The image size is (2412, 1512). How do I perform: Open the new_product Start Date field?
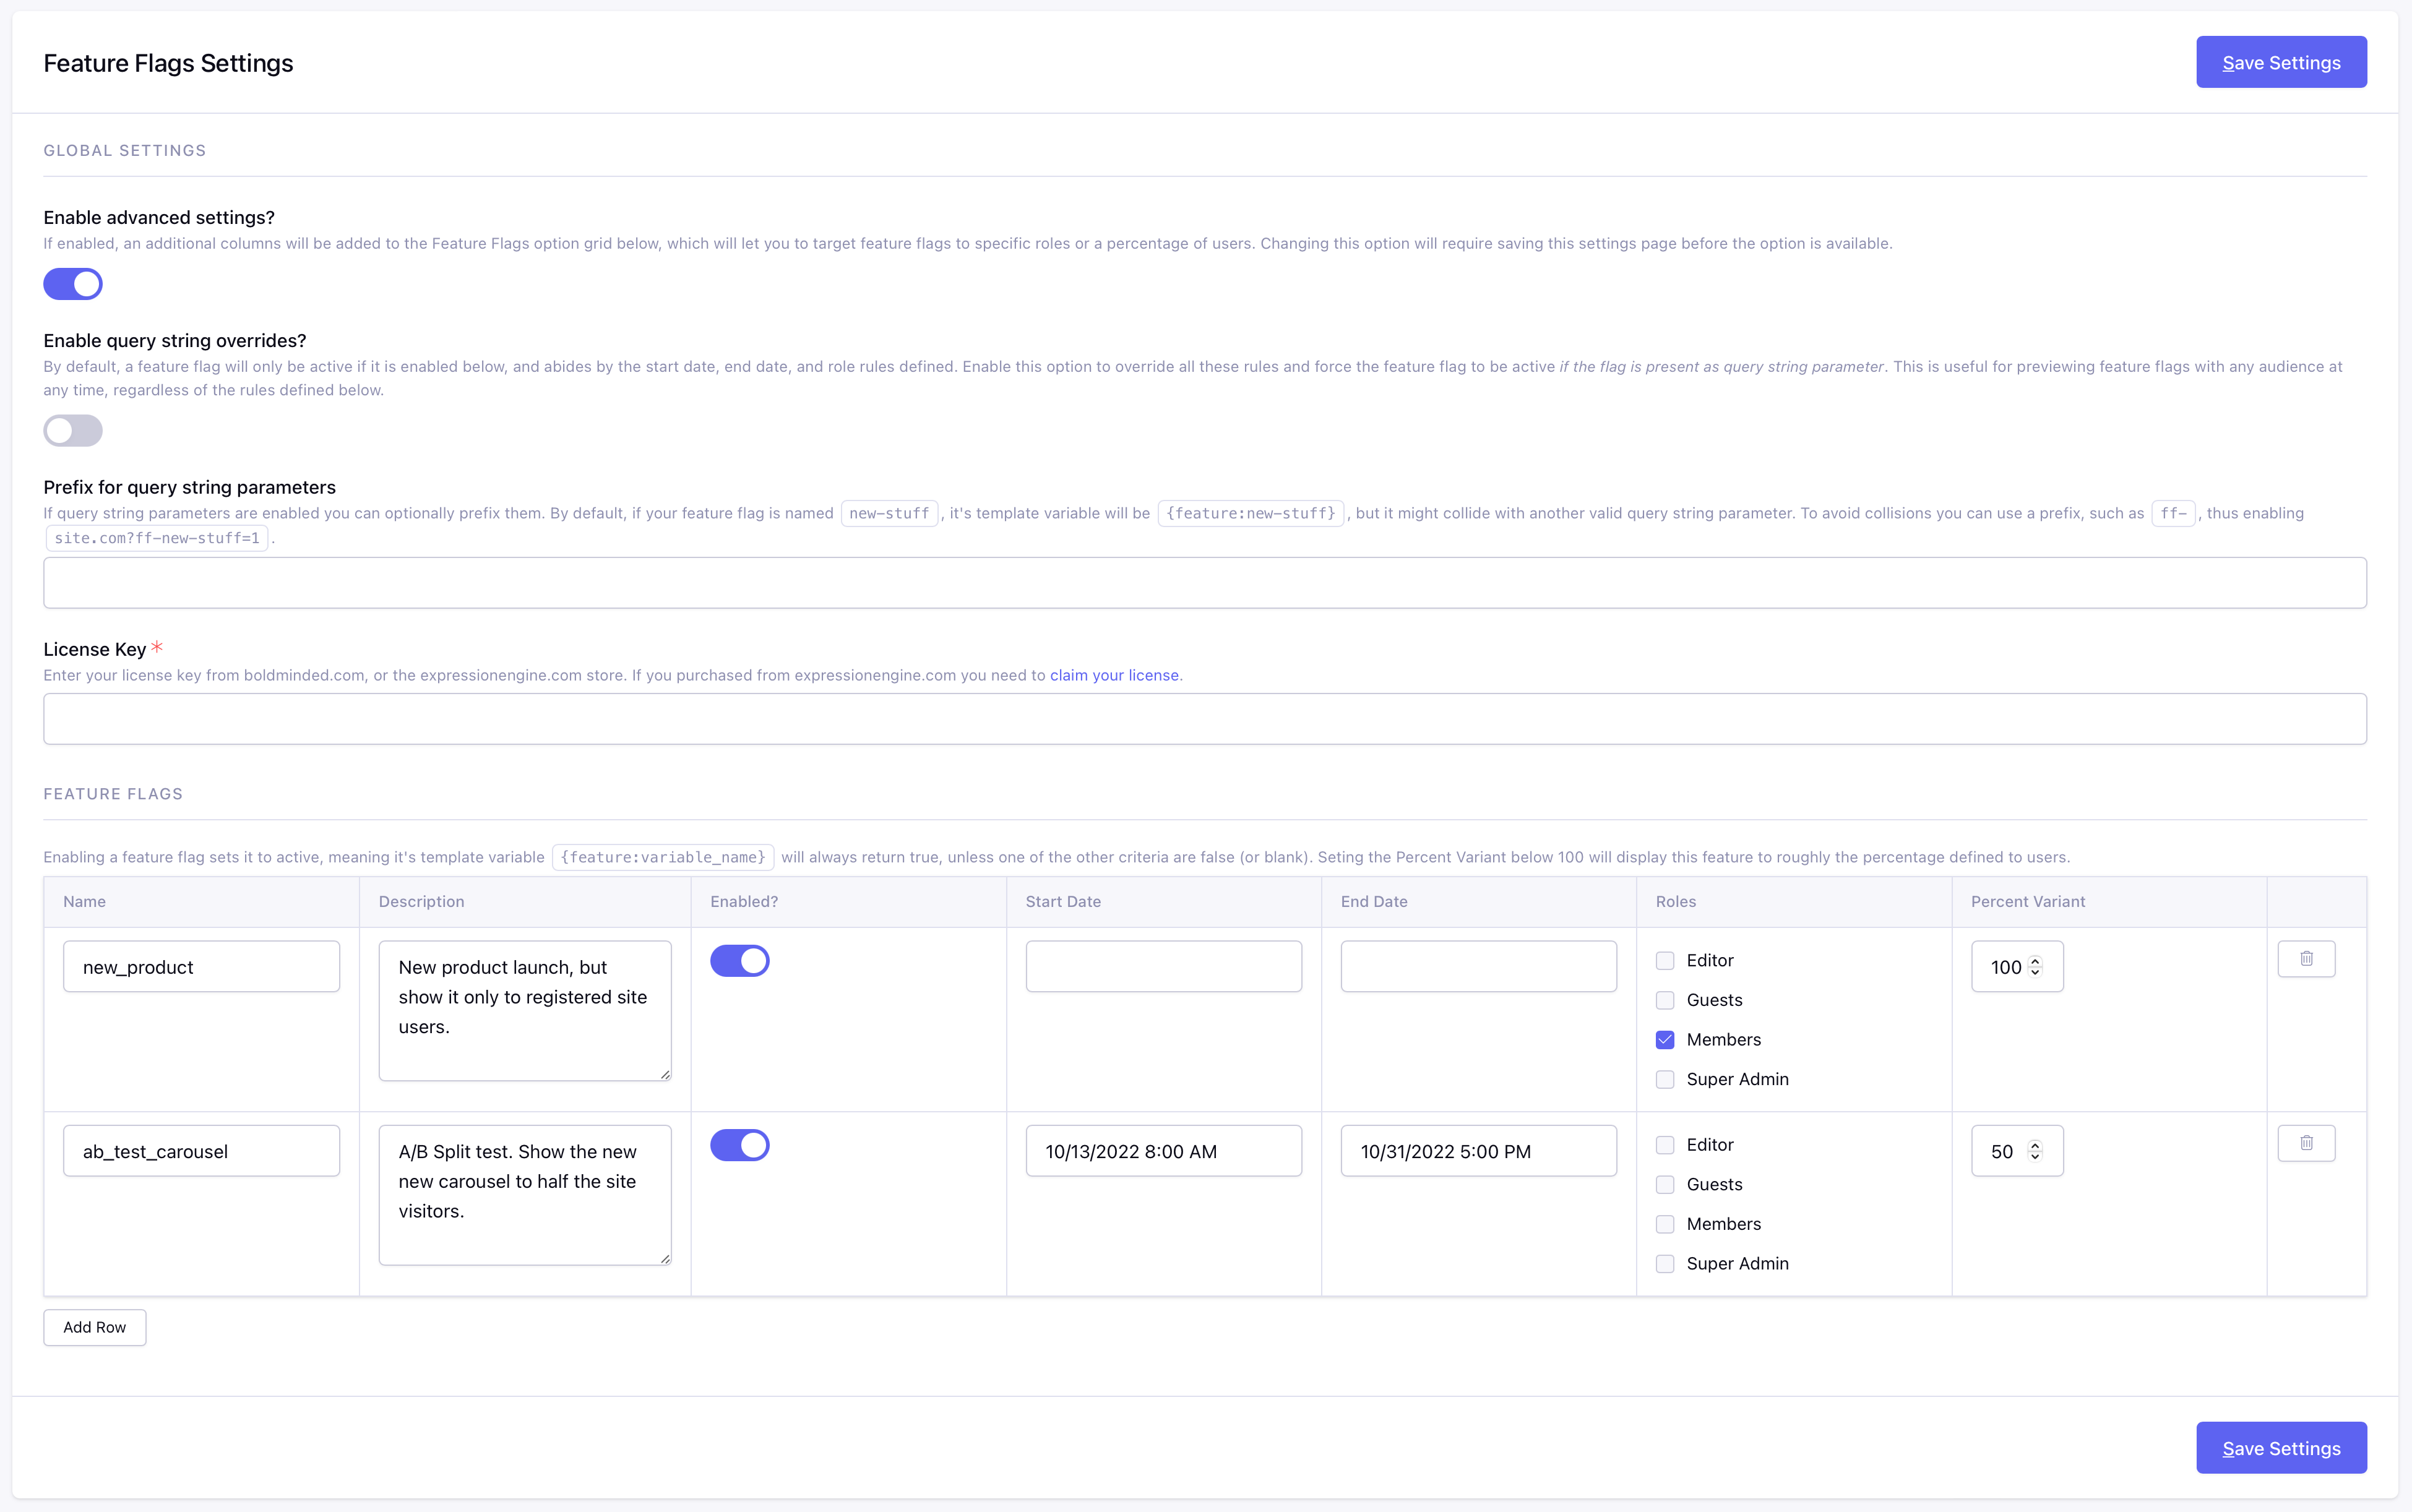coord(1163,967)
